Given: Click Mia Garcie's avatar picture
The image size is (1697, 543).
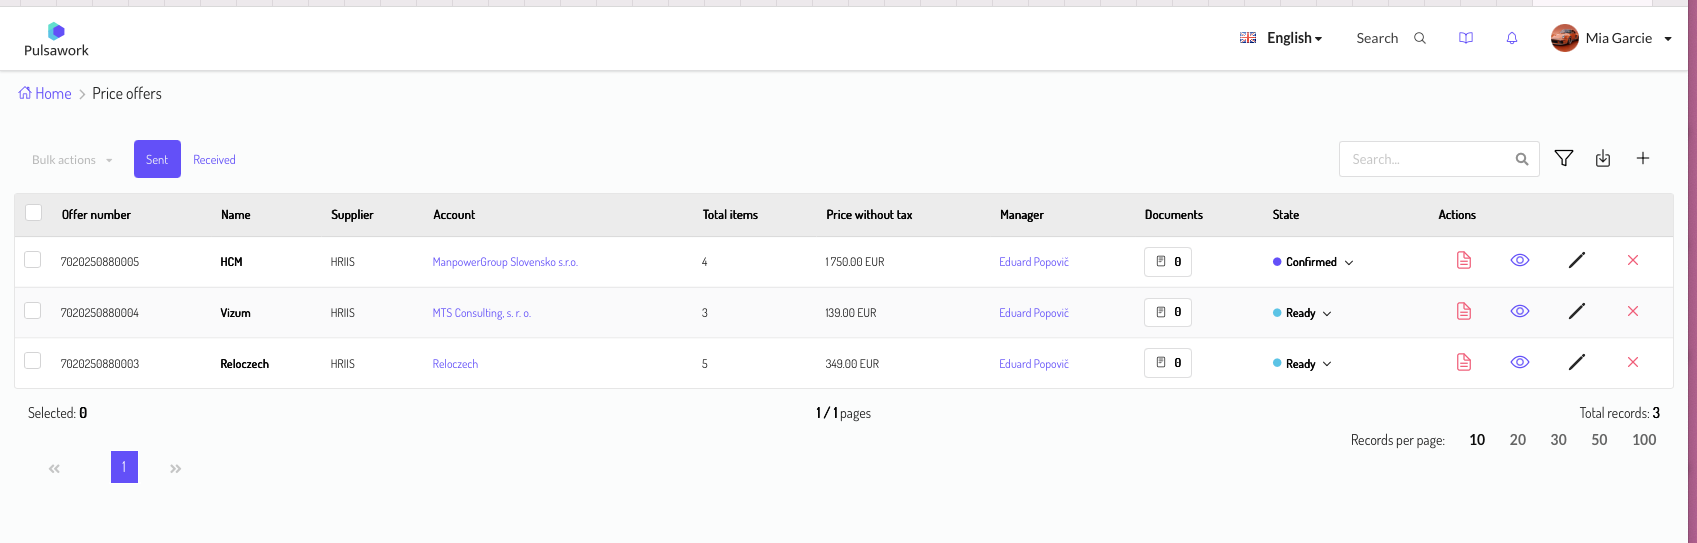Looking at the screenshot, I should 1564,38.
